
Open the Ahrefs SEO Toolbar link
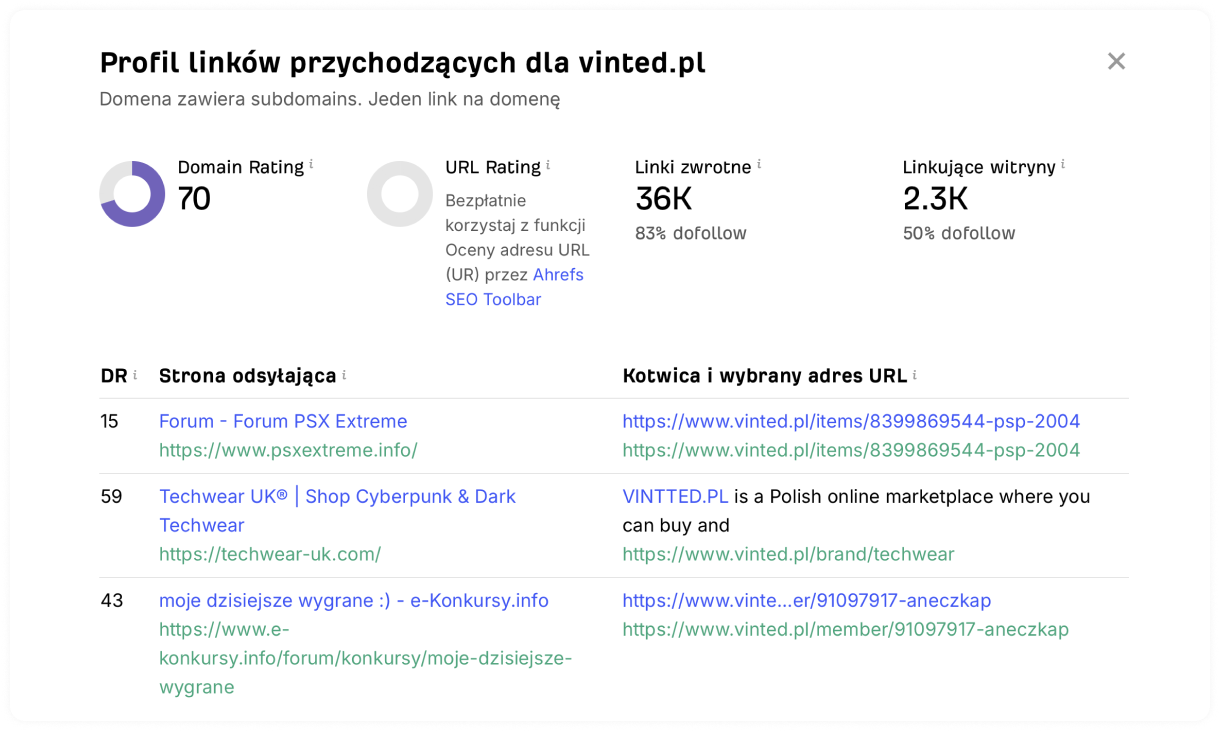(x=514, y=287)
